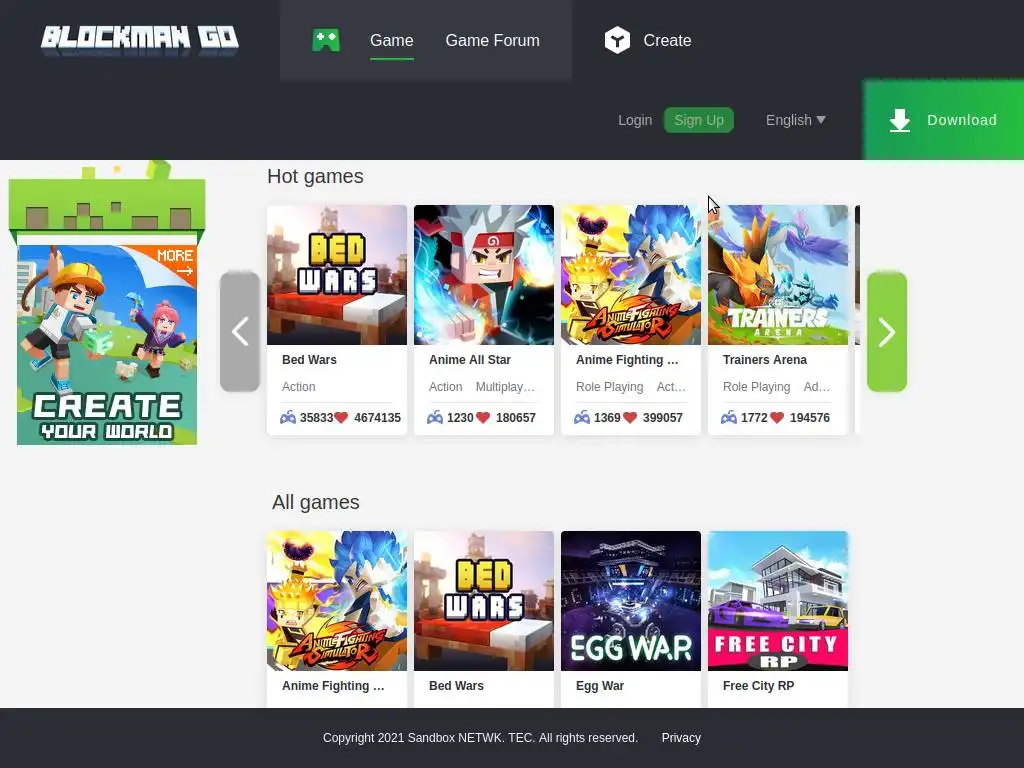Viewport: 1024px width, 768px height.
Task: Click the hexagon Create icon
Action: pos(617,40)
